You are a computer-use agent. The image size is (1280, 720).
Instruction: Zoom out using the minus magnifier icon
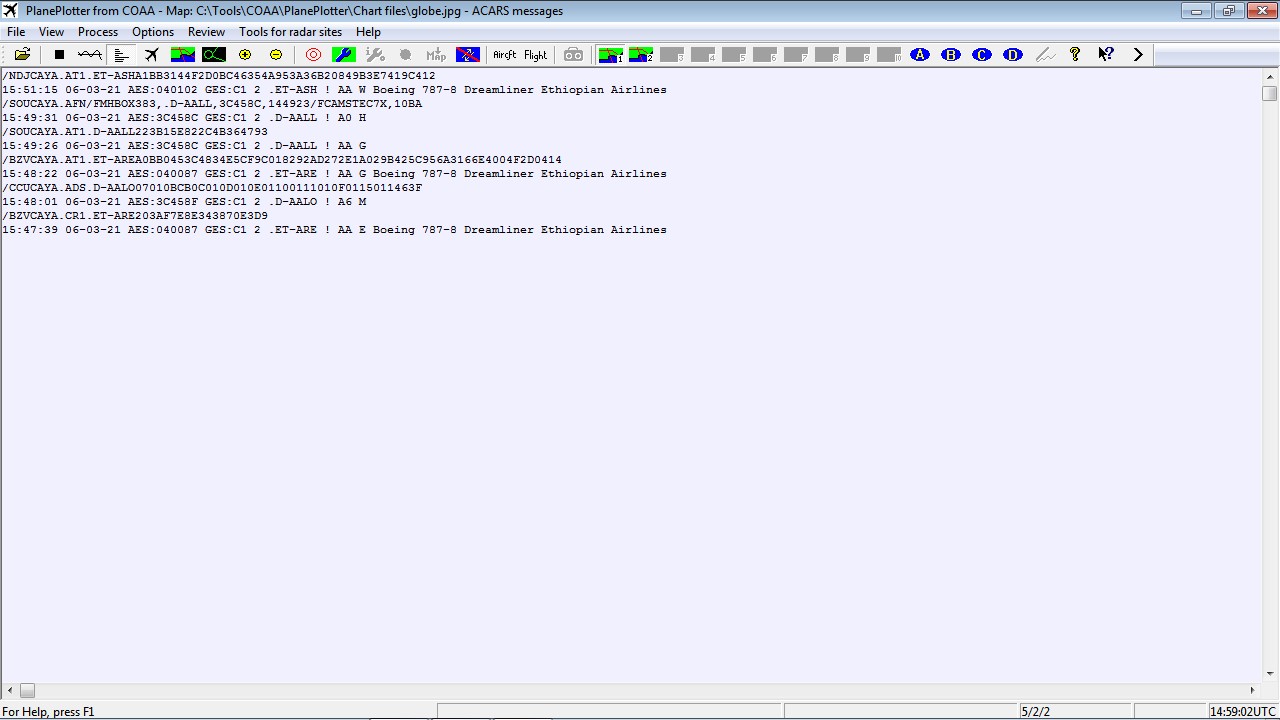(x=275, y=54)
